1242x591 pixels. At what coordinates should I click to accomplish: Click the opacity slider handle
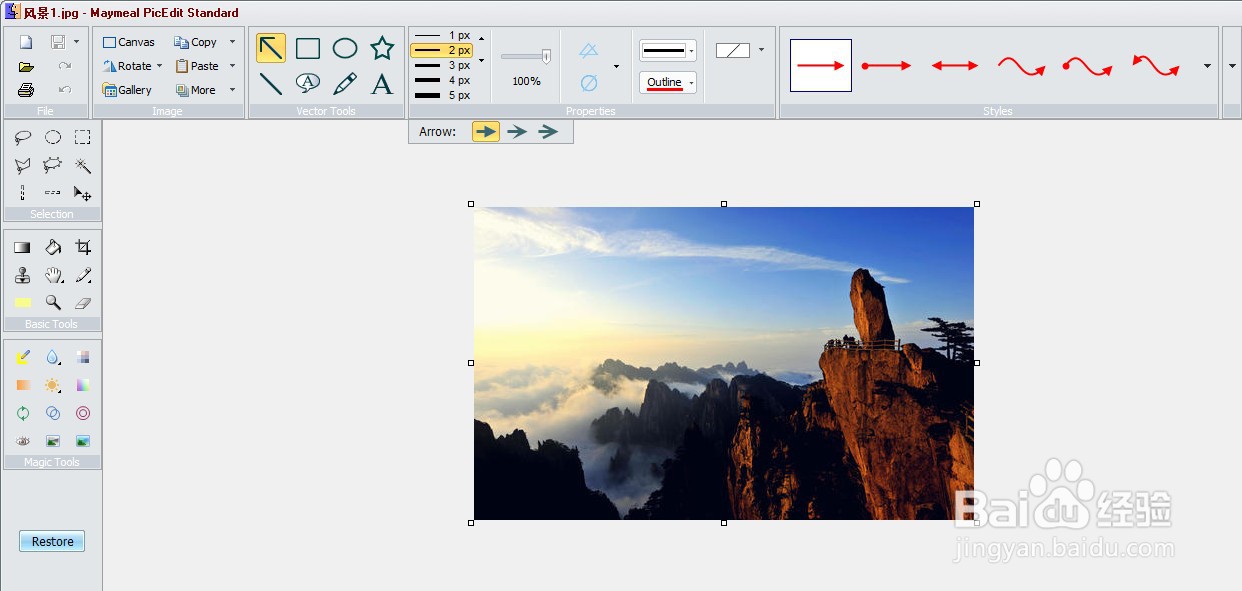point(546,57)
